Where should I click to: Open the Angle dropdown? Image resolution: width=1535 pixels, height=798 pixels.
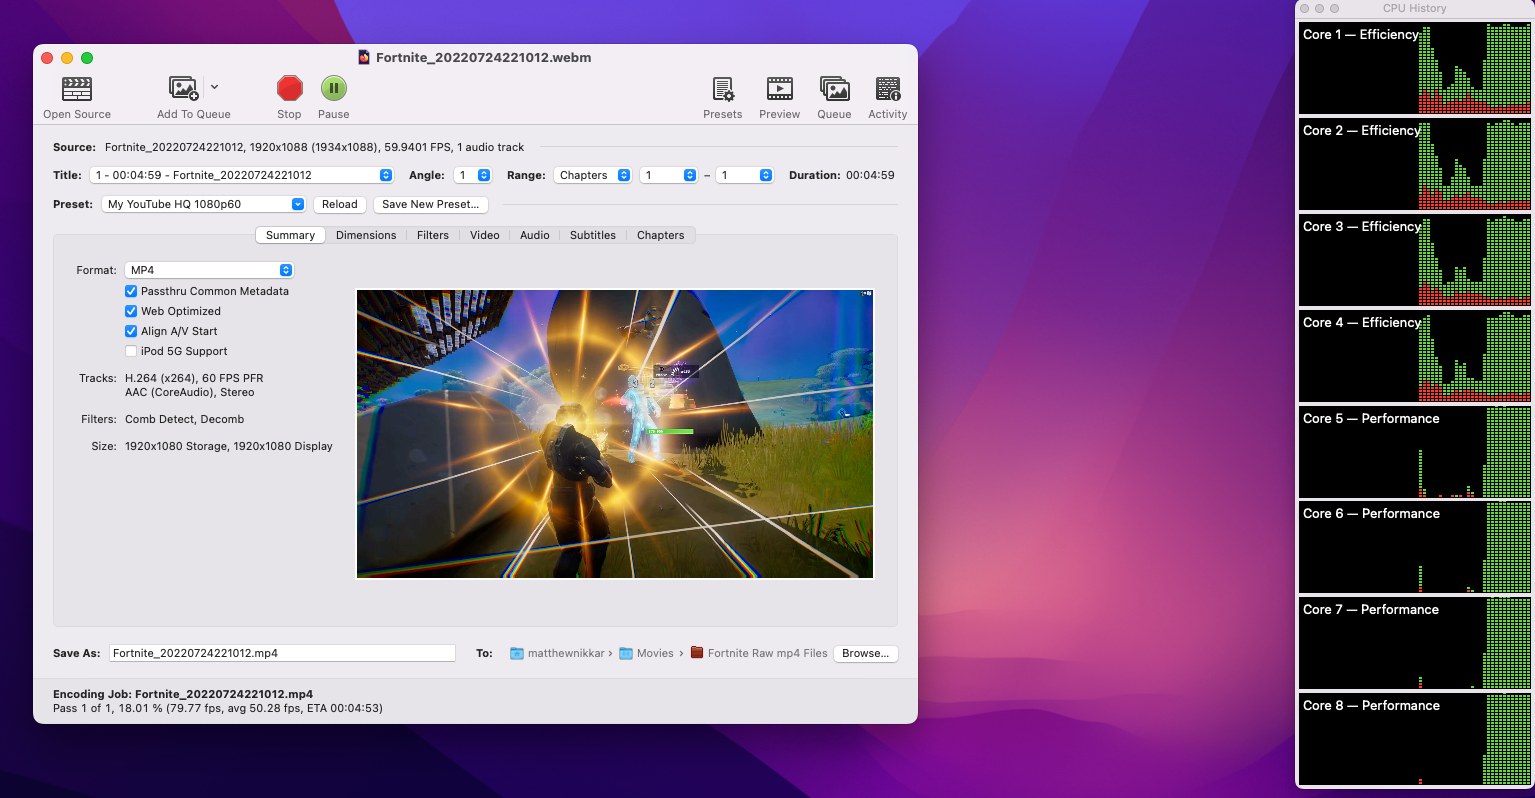tap(473, 175)
